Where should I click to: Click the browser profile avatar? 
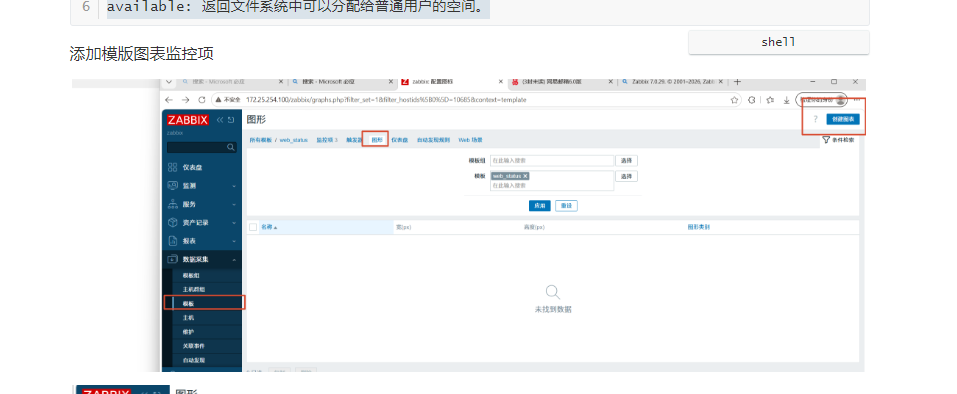(x=841, y=100)
